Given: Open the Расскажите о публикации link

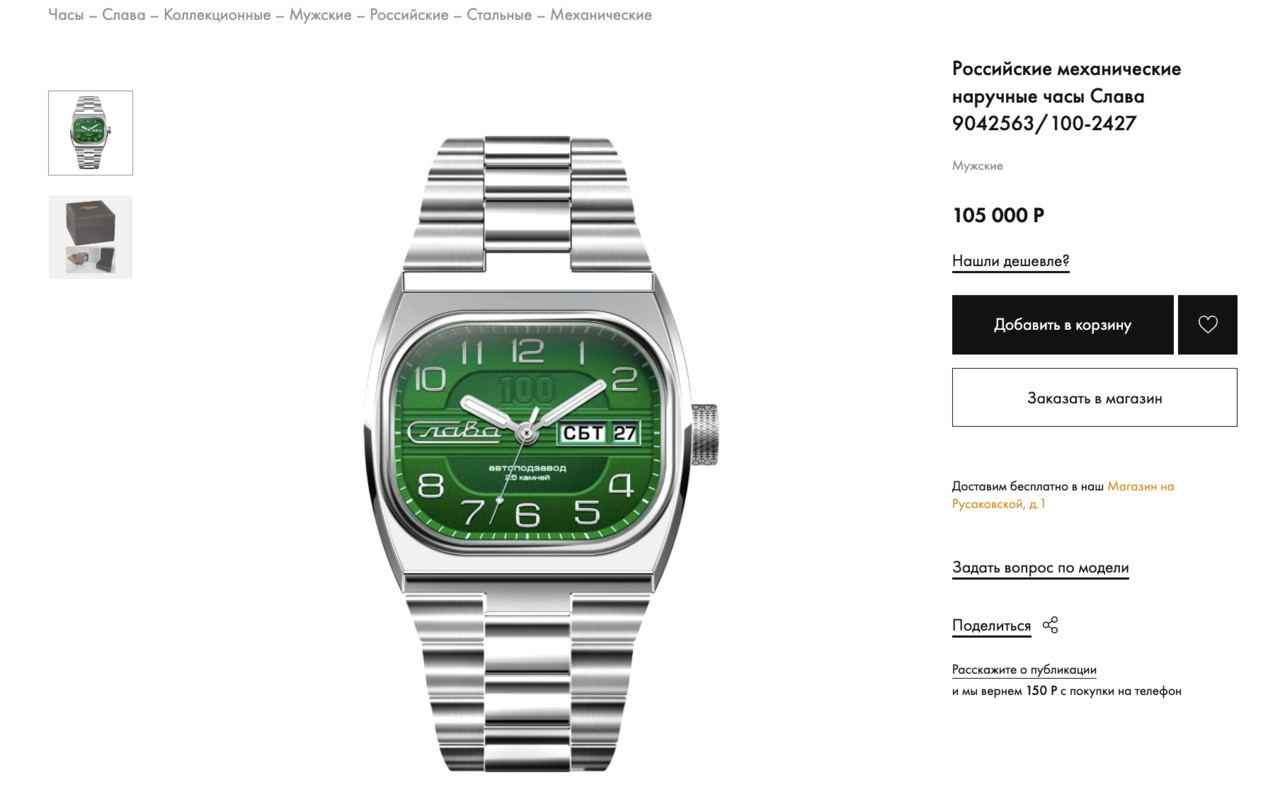Looking at the screenshot, I should coord(1024,669).
